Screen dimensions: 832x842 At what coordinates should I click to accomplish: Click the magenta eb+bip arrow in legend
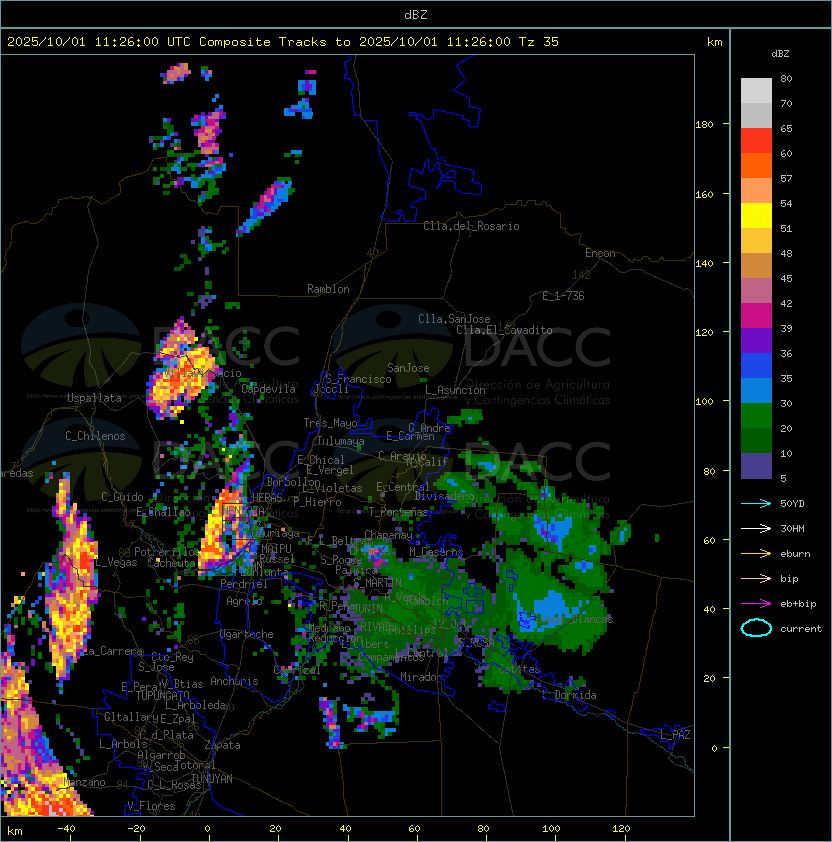click(x=756, y=604)
